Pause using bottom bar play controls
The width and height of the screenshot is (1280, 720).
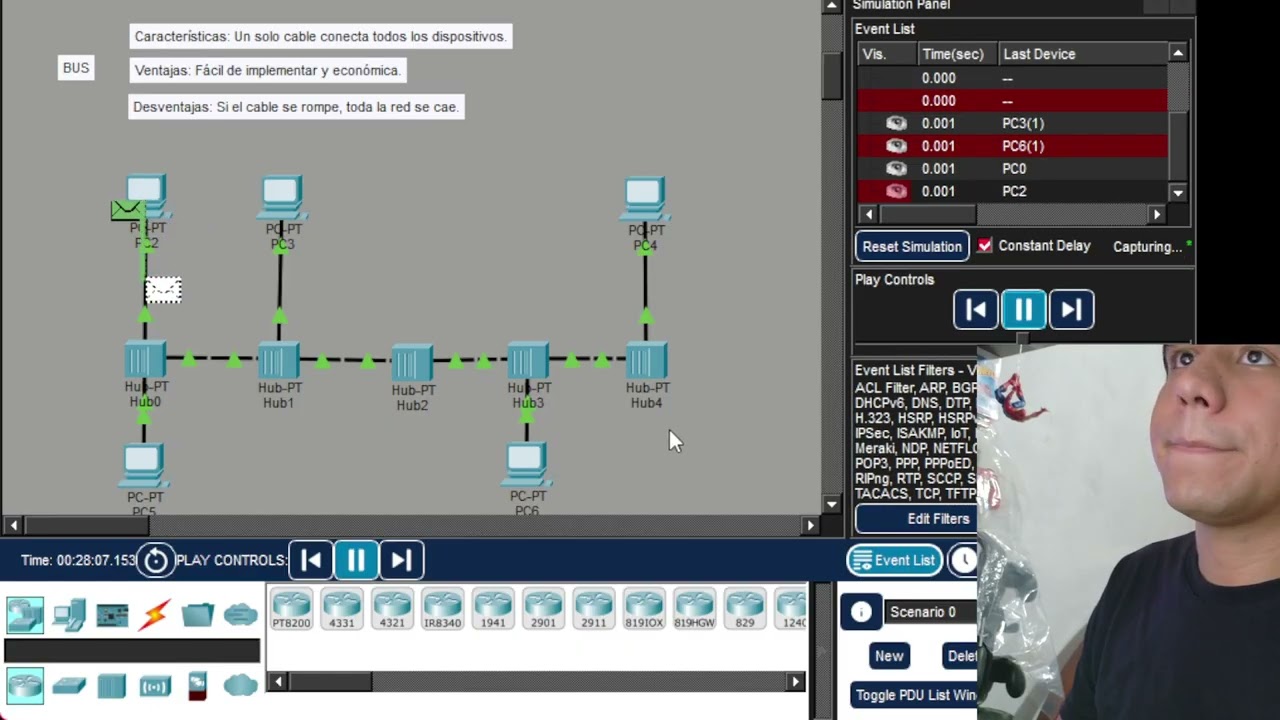[x=356, y=560]
